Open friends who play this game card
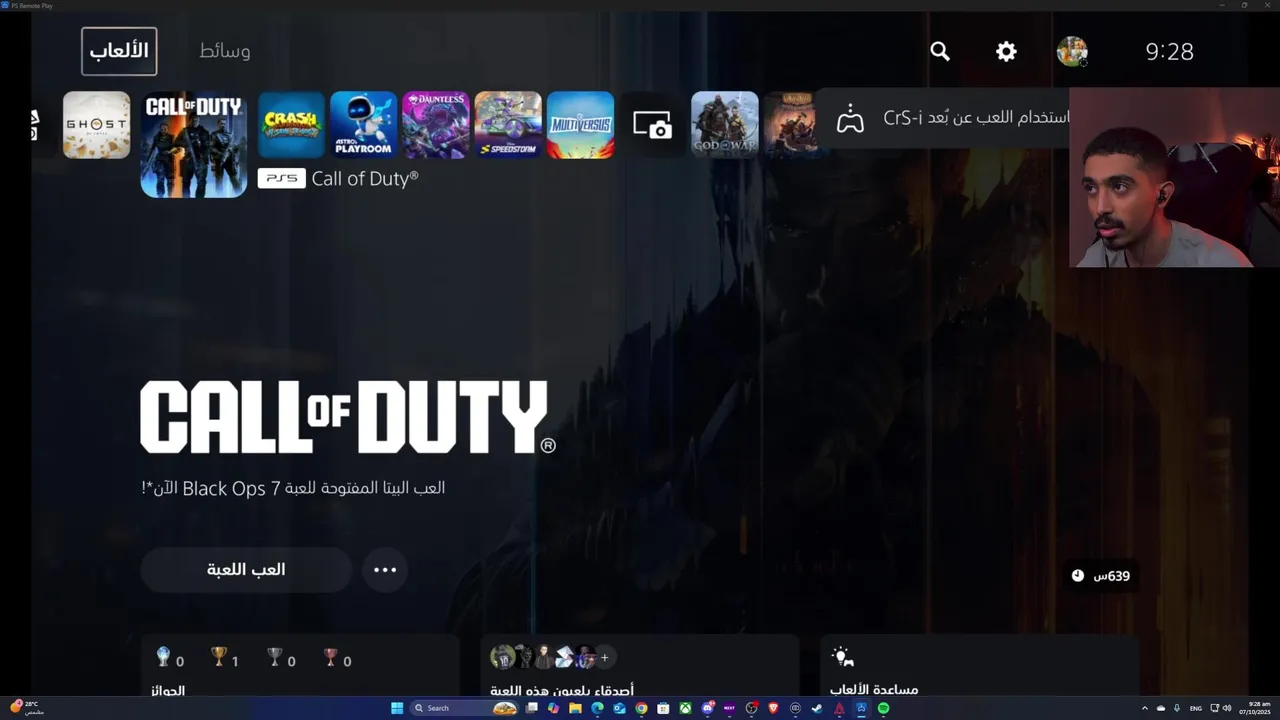 [x=640, y=667]
